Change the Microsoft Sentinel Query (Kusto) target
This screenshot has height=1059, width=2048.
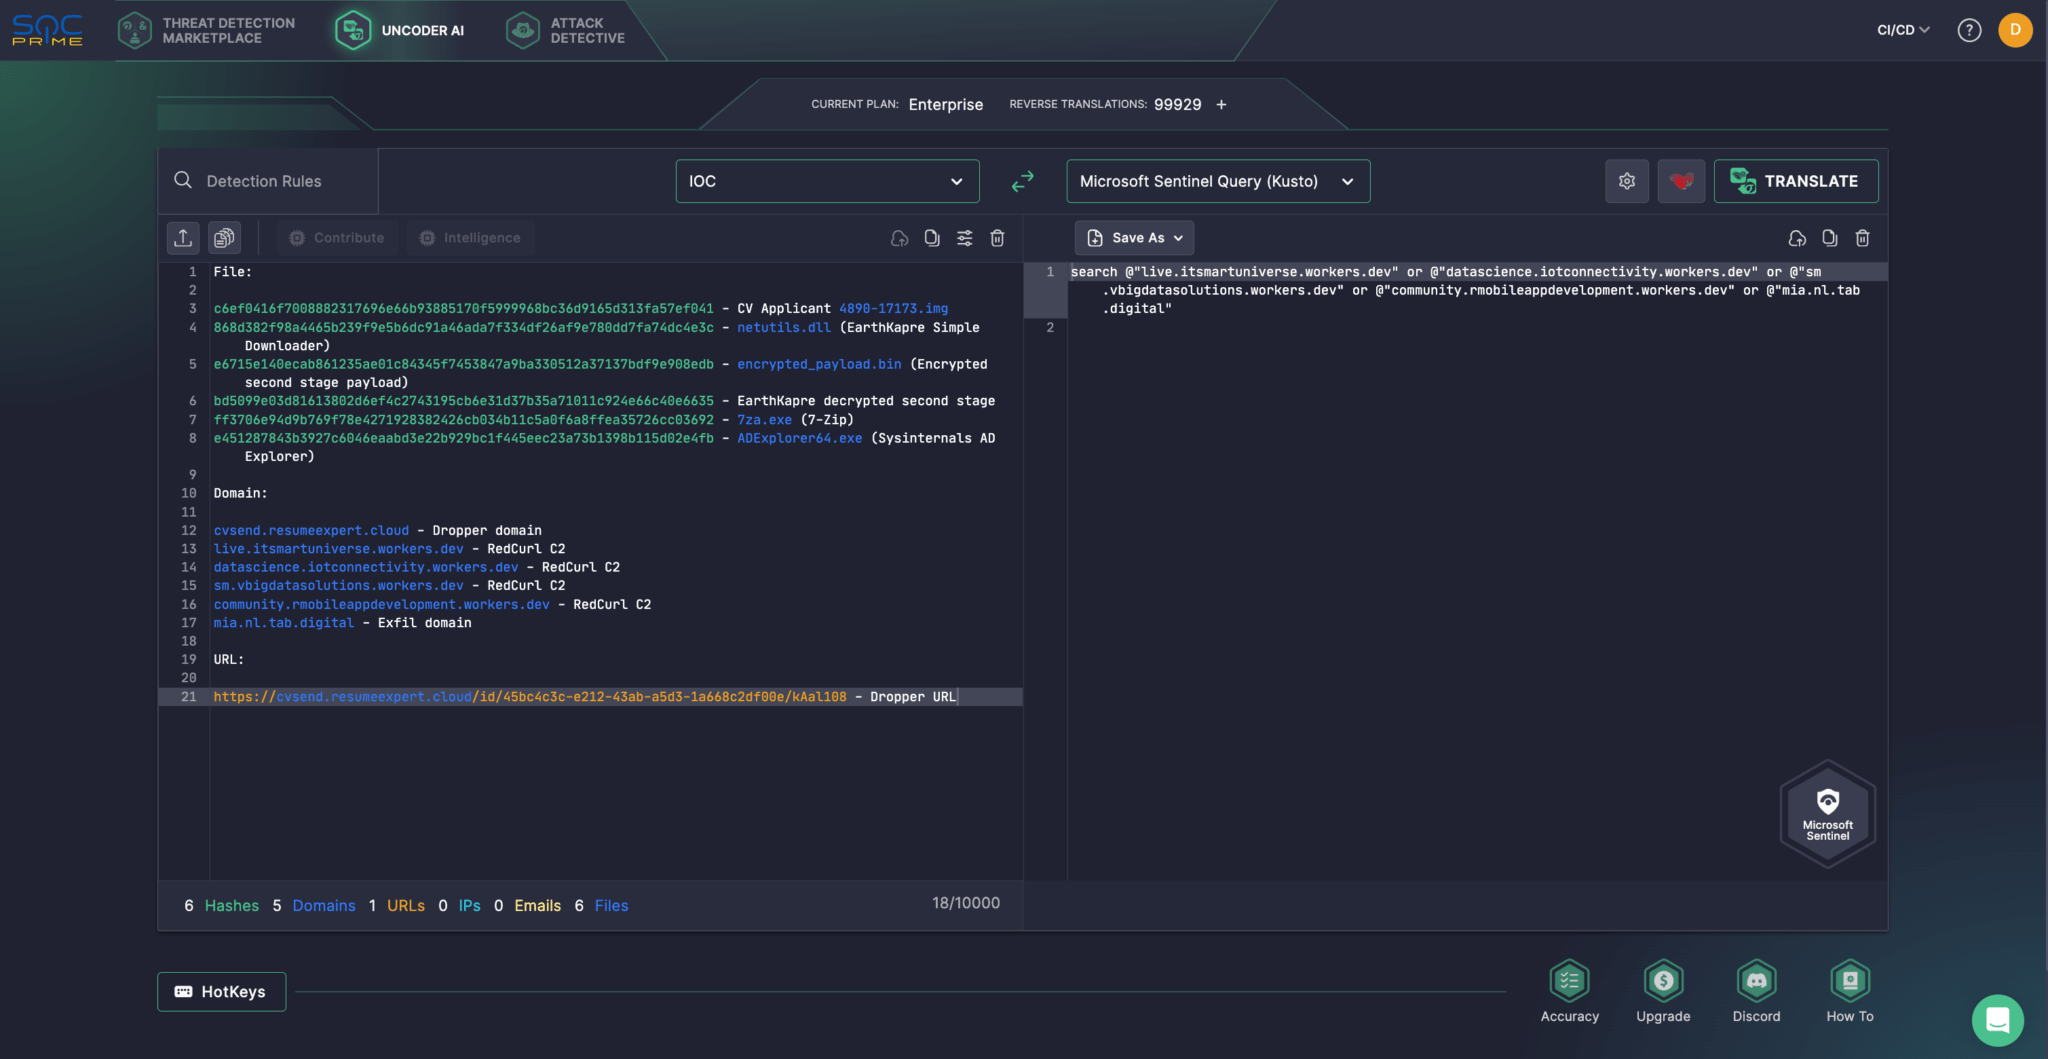pos(1216,181)
